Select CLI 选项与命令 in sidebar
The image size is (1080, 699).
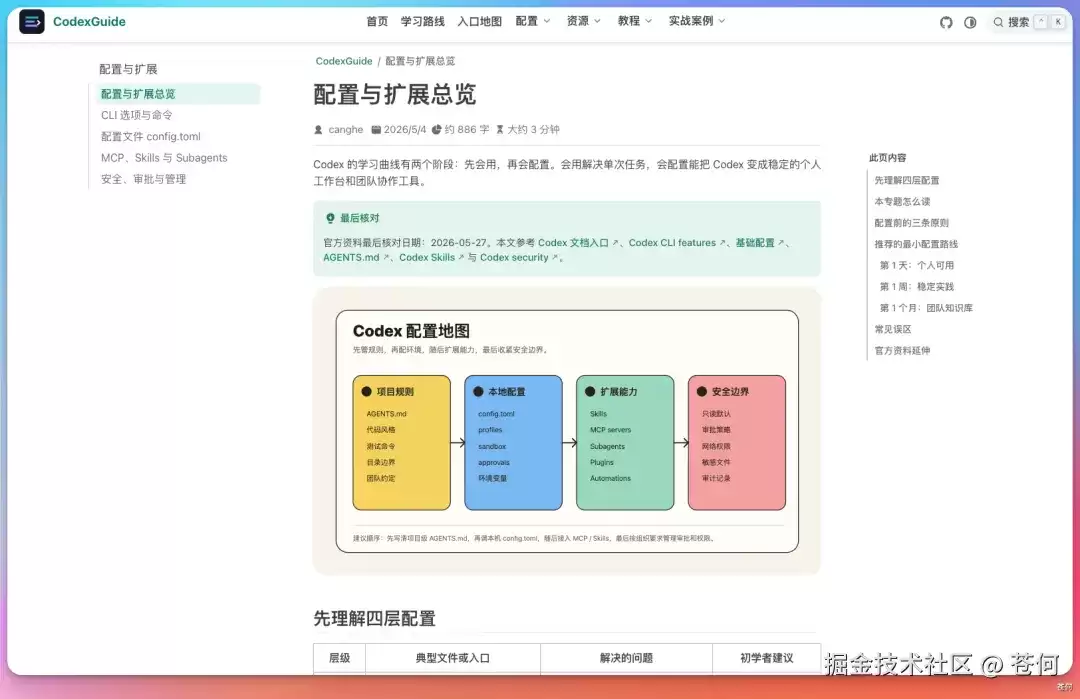point(136,115)
